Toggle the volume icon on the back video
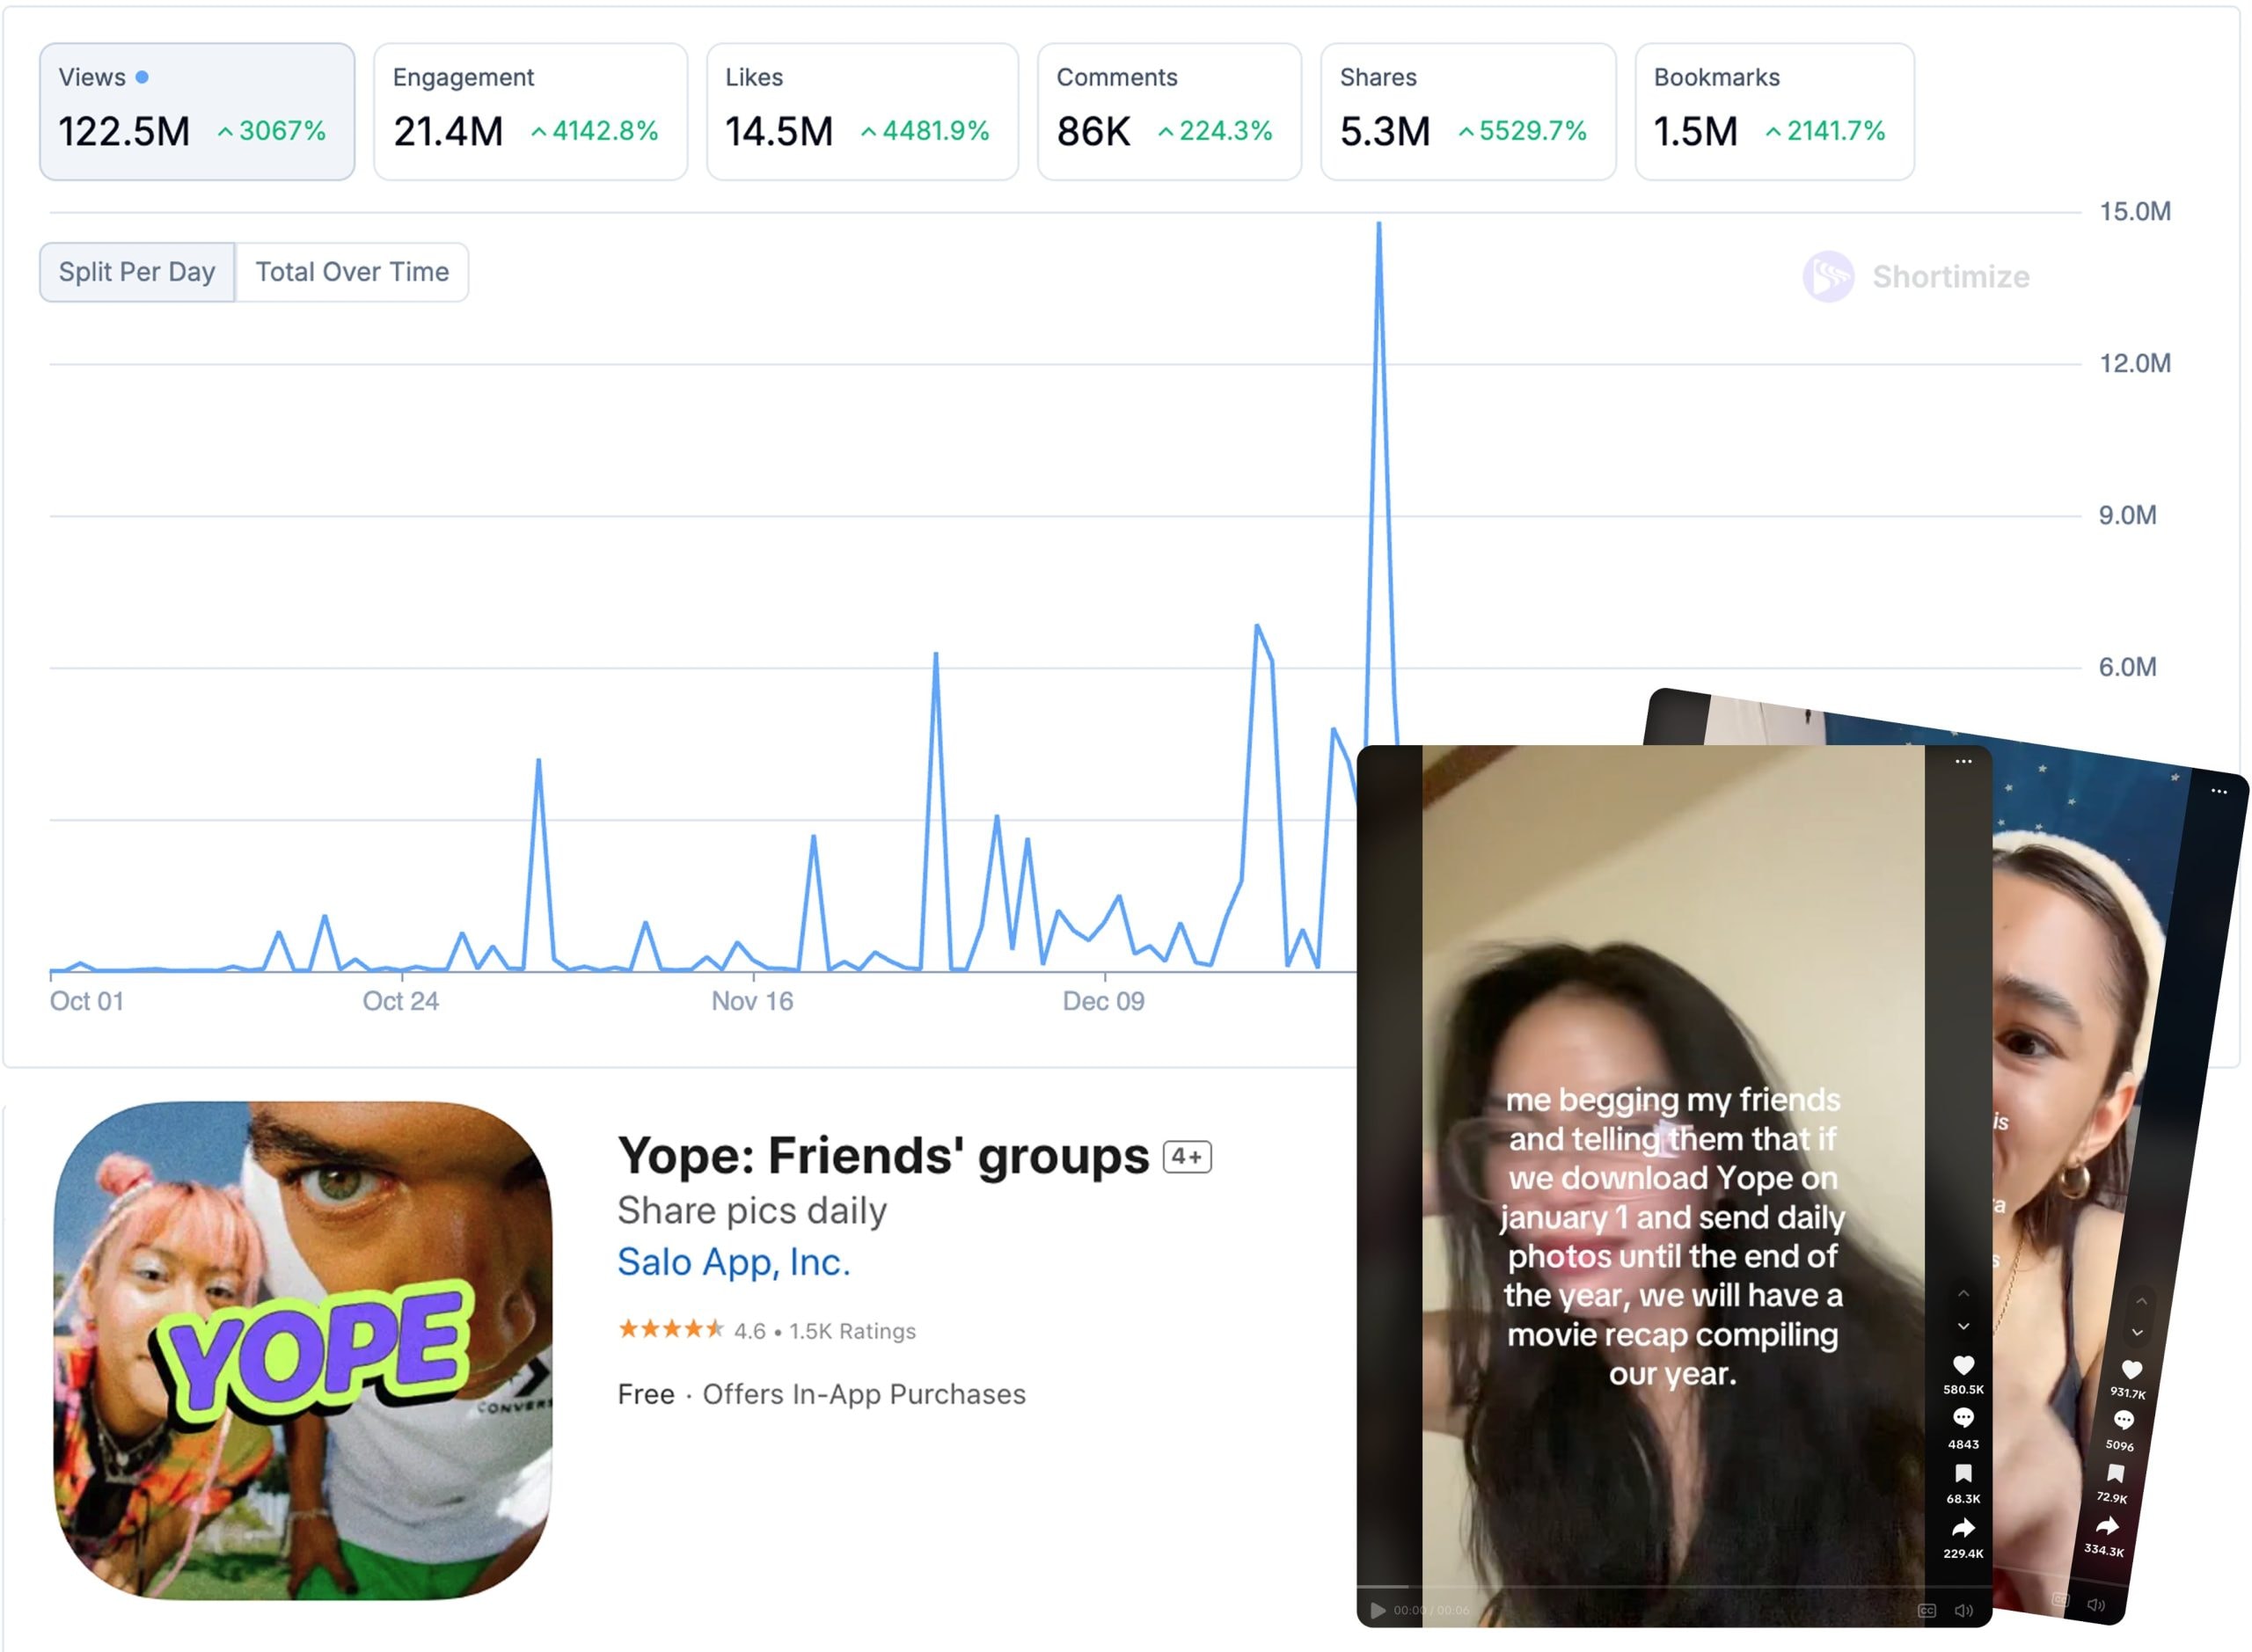The width and height of the screenshot is (2252, 1652). [x=2095, y=1605]
